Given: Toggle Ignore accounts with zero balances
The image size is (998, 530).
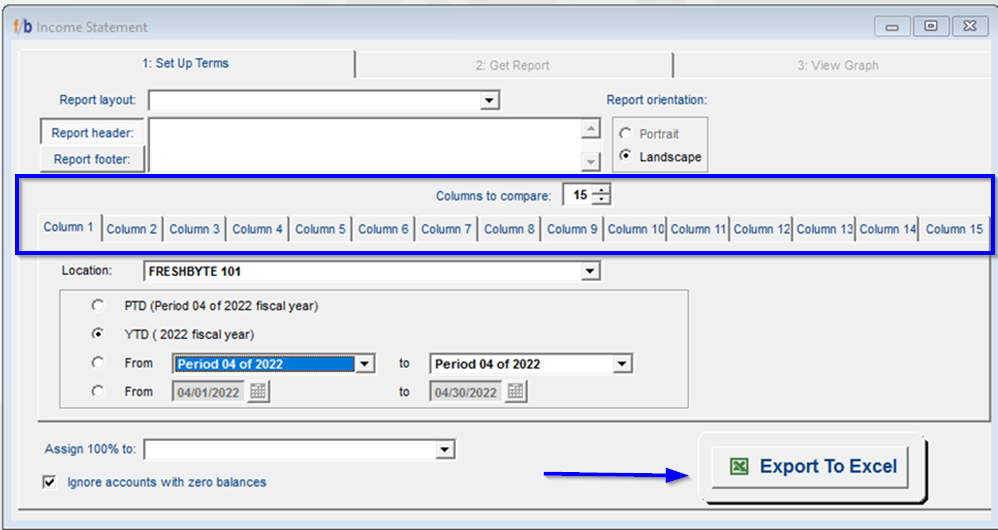Looking at the screenshot, I should 49,482.
